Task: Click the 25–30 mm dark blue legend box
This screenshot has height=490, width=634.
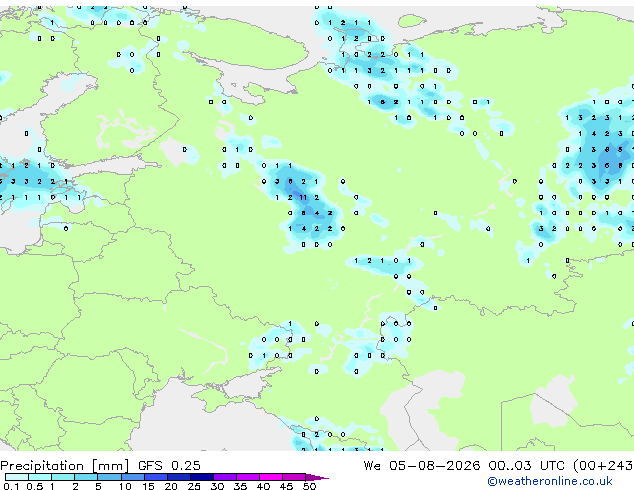Action: pyautogui.click(x=202, y=477)
